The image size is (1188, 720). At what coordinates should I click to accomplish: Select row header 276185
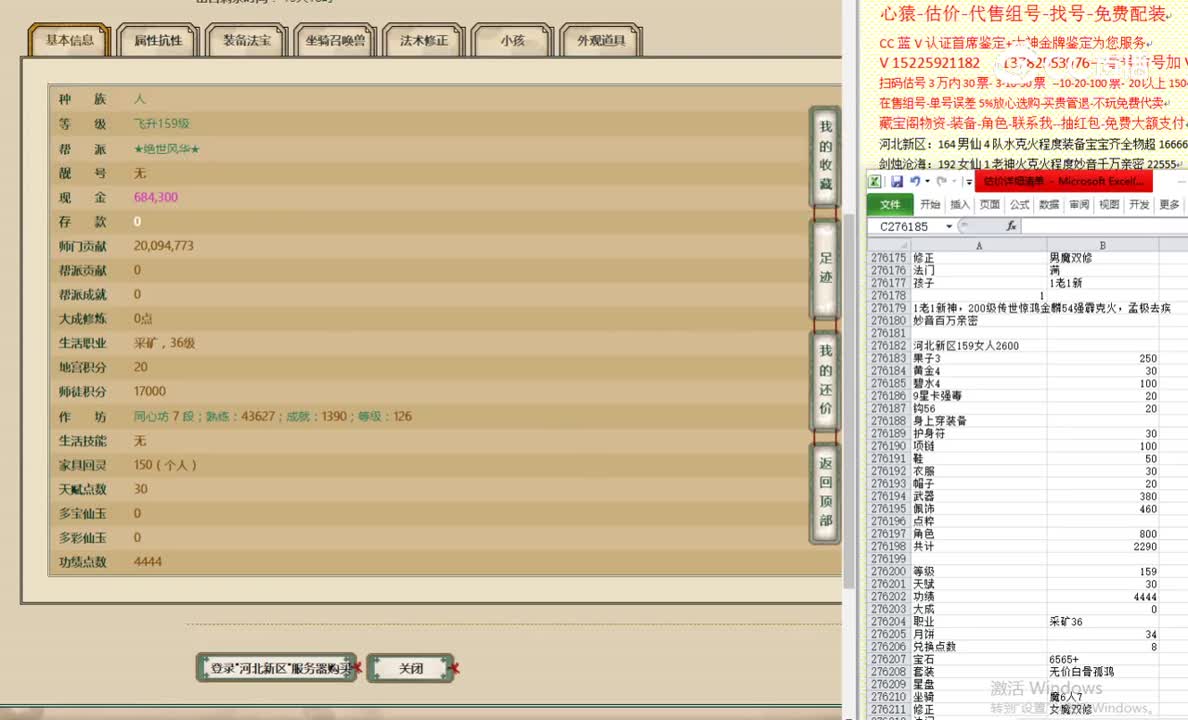pos(889,383)
